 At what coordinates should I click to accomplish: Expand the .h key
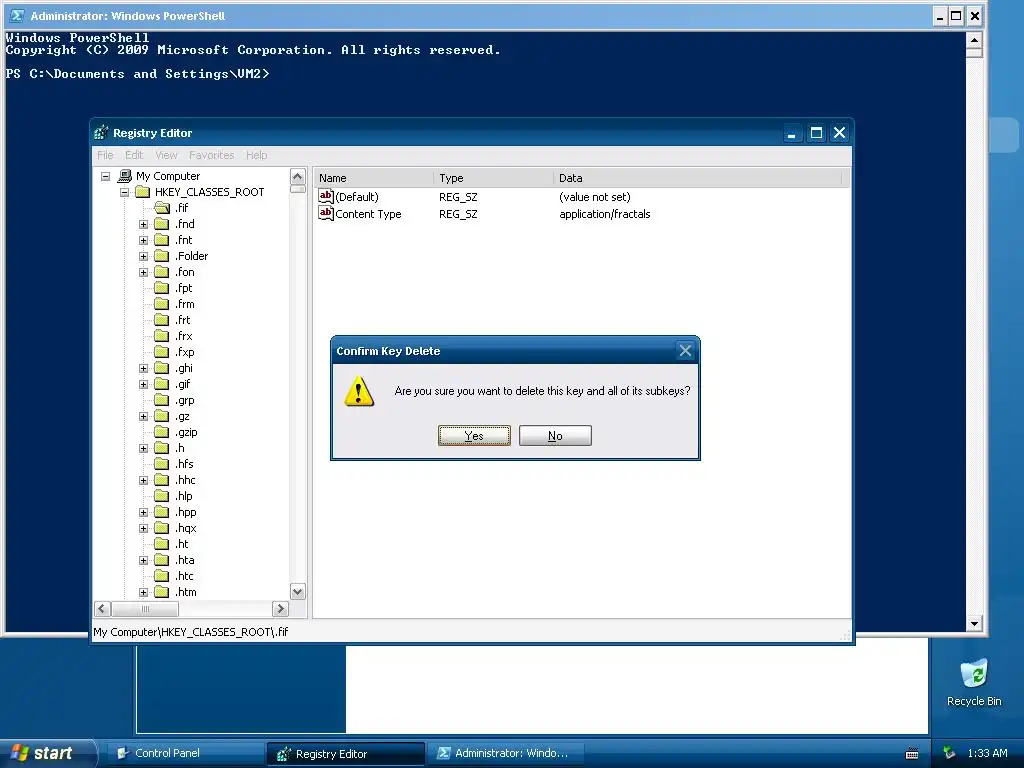pos(143,448)
